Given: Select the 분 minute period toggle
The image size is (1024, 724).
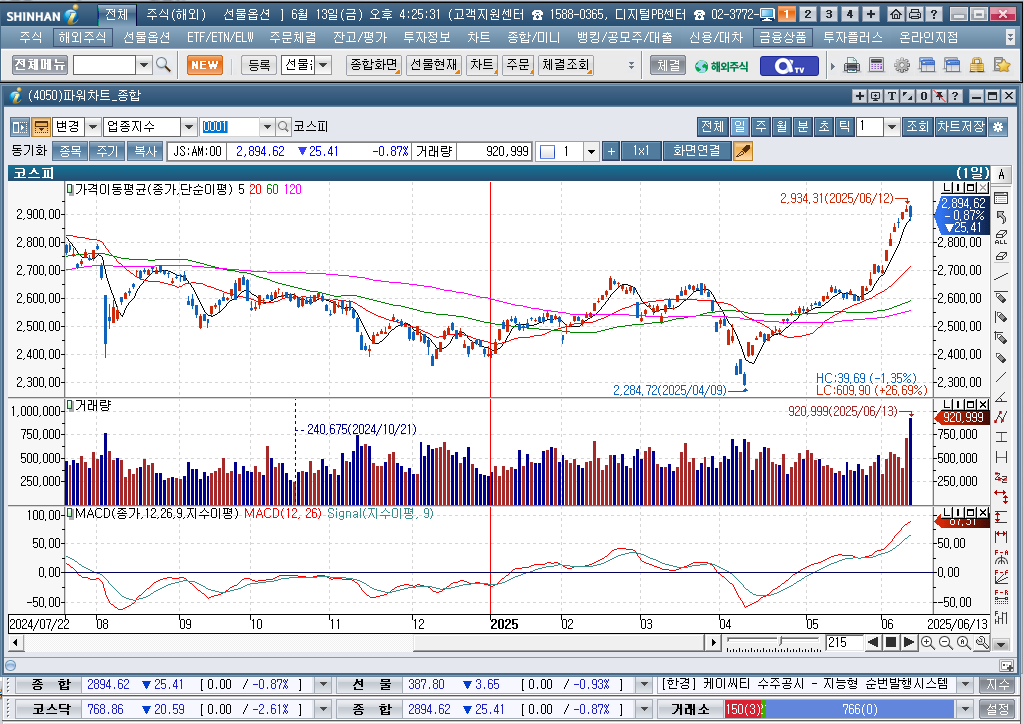Looking at the screenshot, I should coord(803,127).
